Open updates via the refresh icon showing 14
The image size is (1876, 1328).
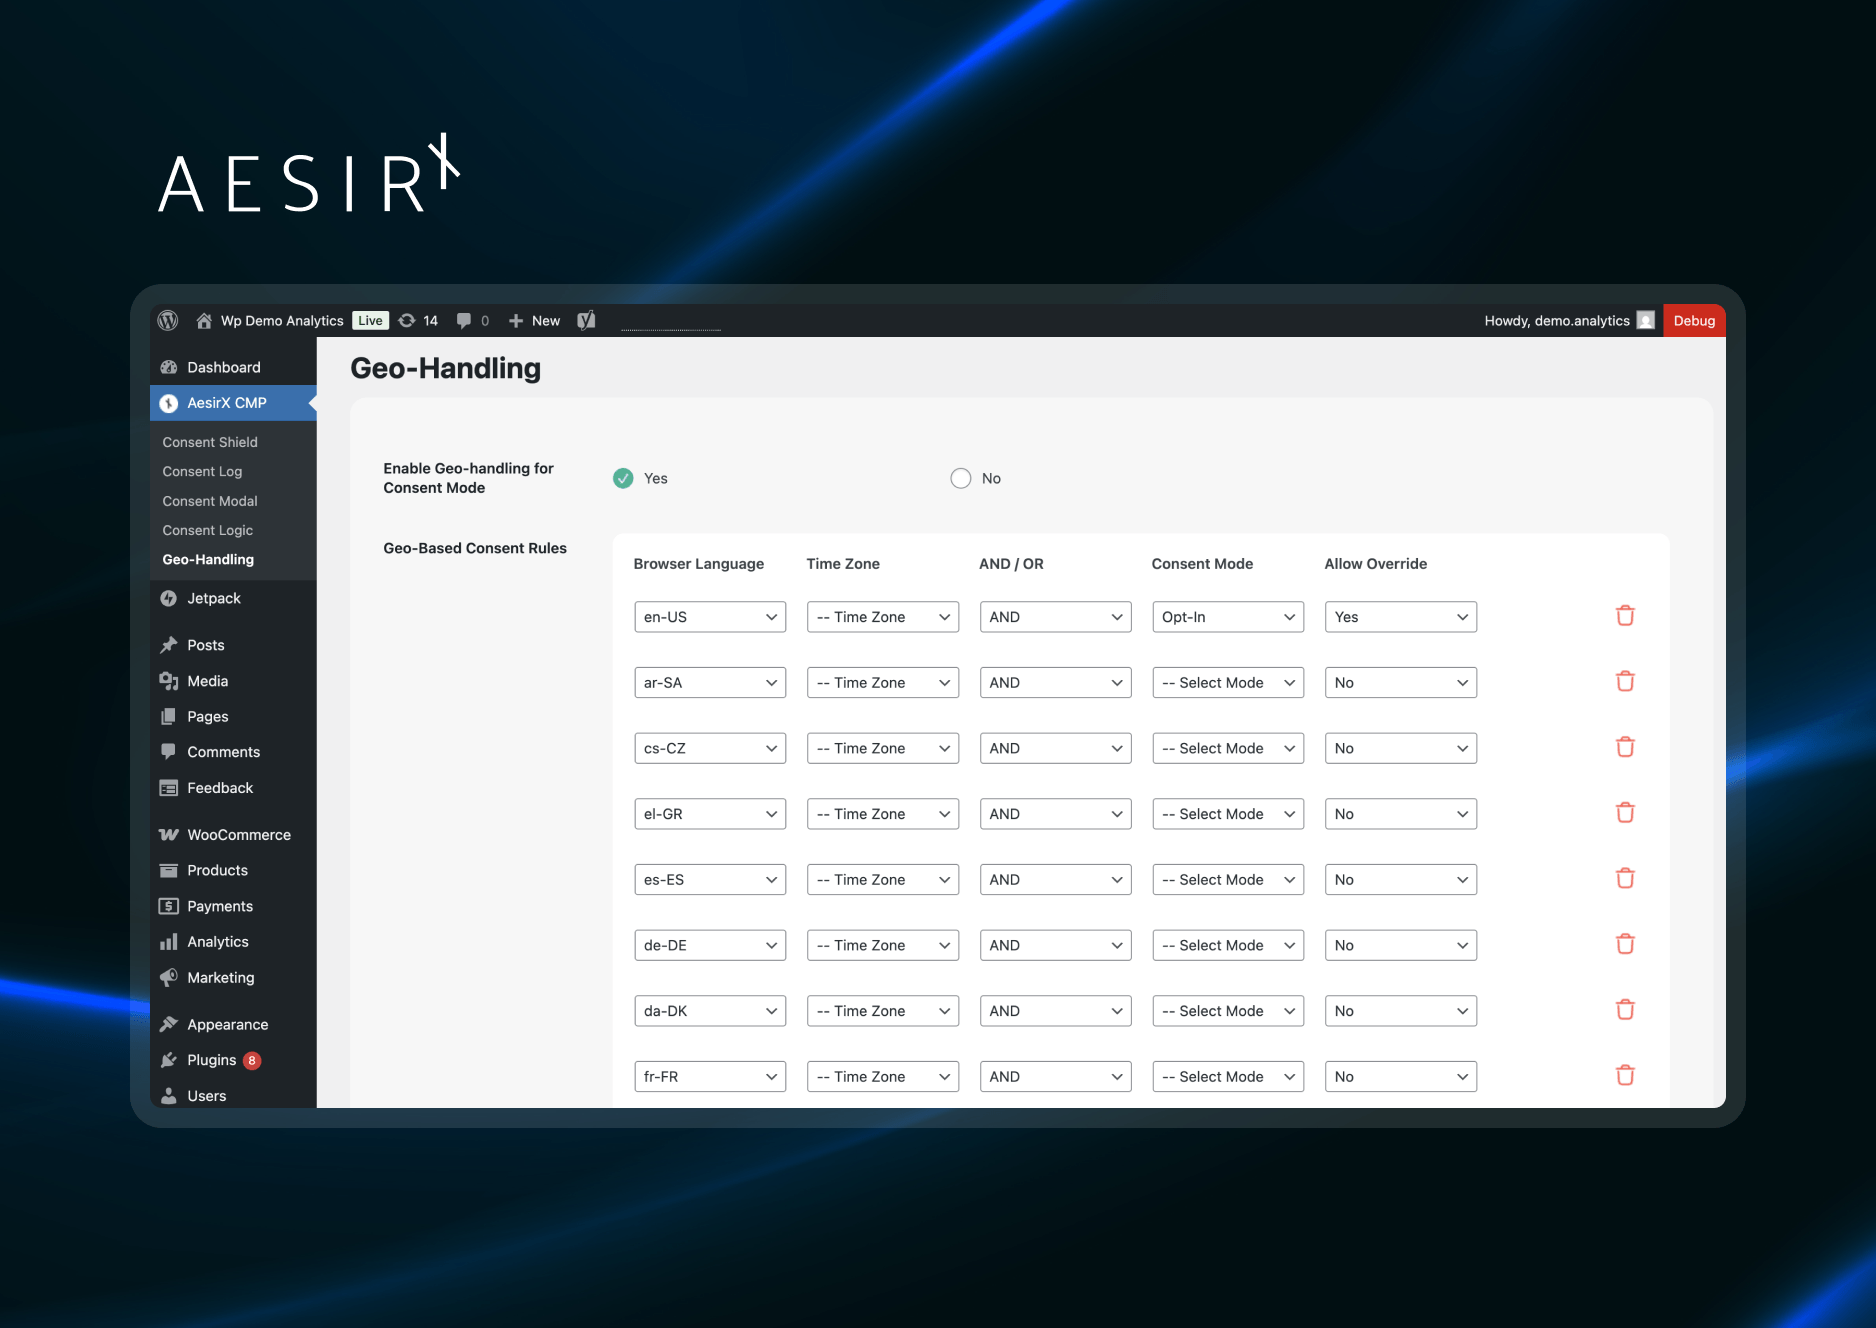coord(417,320)
